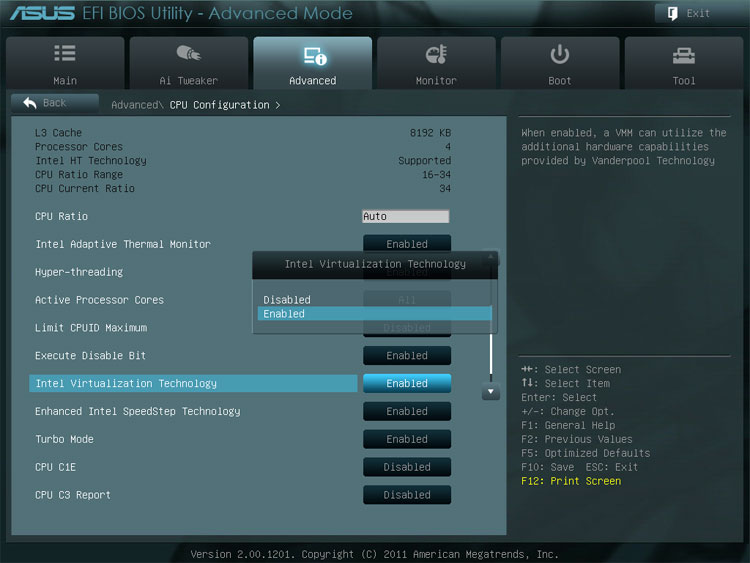Viewport: 750px width, 563px height.
Task: Click the Tool tab printer icon
Action: (684, 56)
